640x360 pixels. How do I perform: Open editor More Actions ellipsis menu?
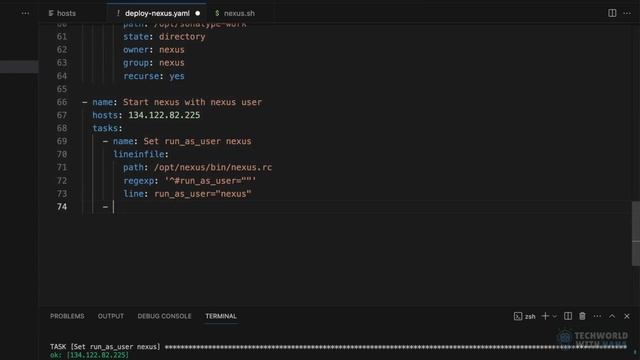pos(627,13)
